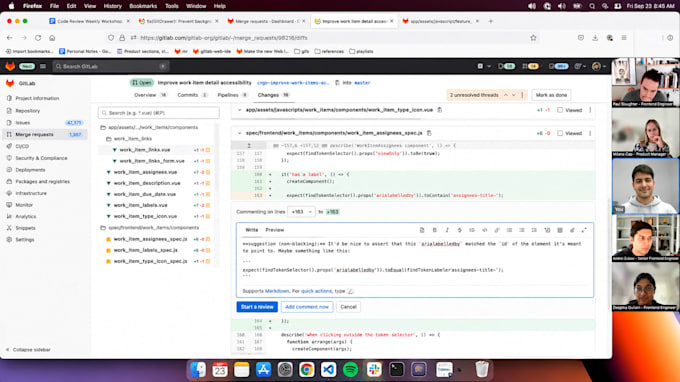The height and width of the screenshot is (382, 680).
Task: Open the History menu in macOS menu bar
Action: (x=113, y=6)
